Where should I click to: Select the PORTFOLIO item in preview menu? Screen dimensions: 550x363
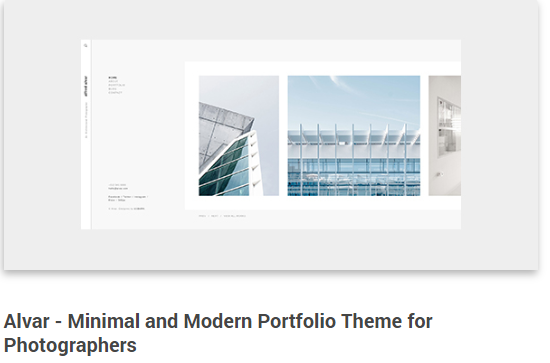tap(116, 85)
